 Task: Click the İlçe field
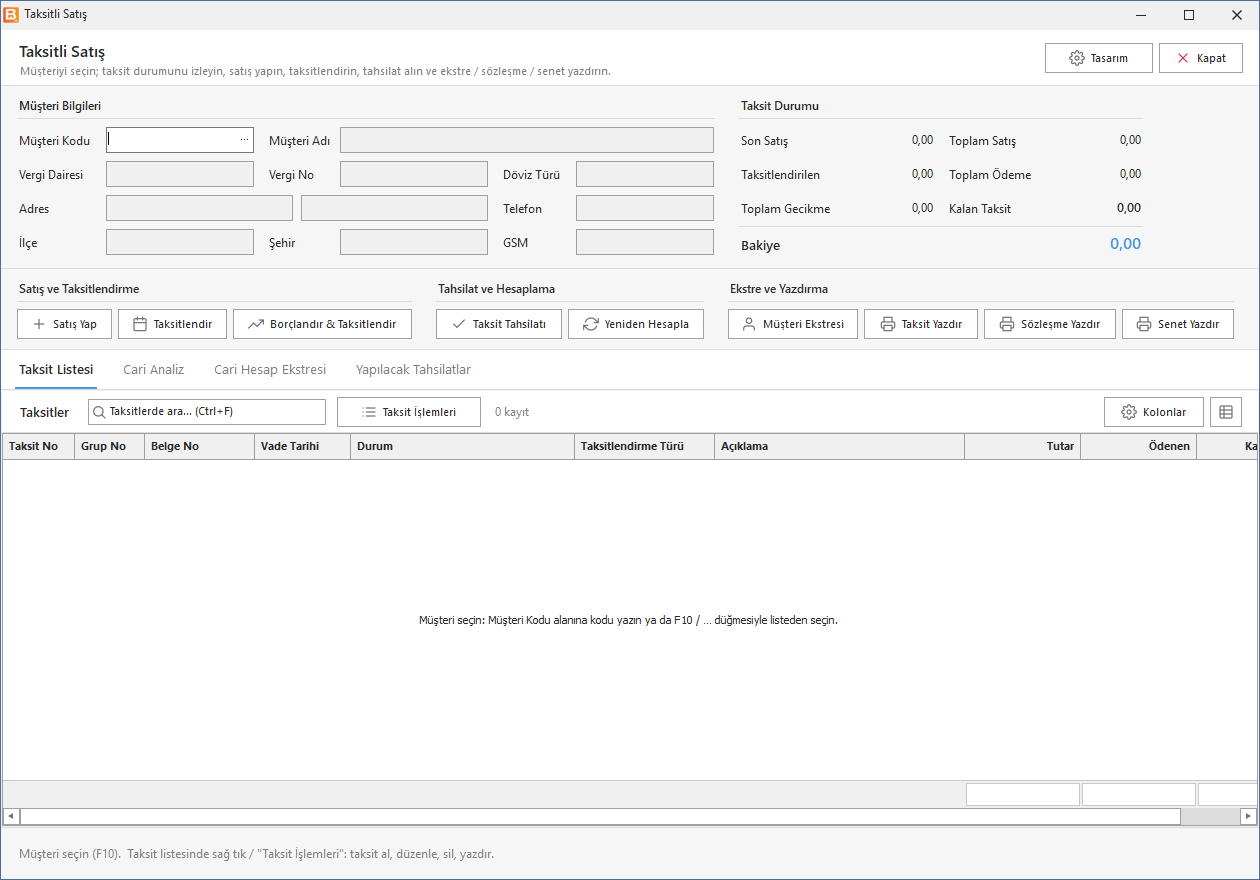[180, 242]
